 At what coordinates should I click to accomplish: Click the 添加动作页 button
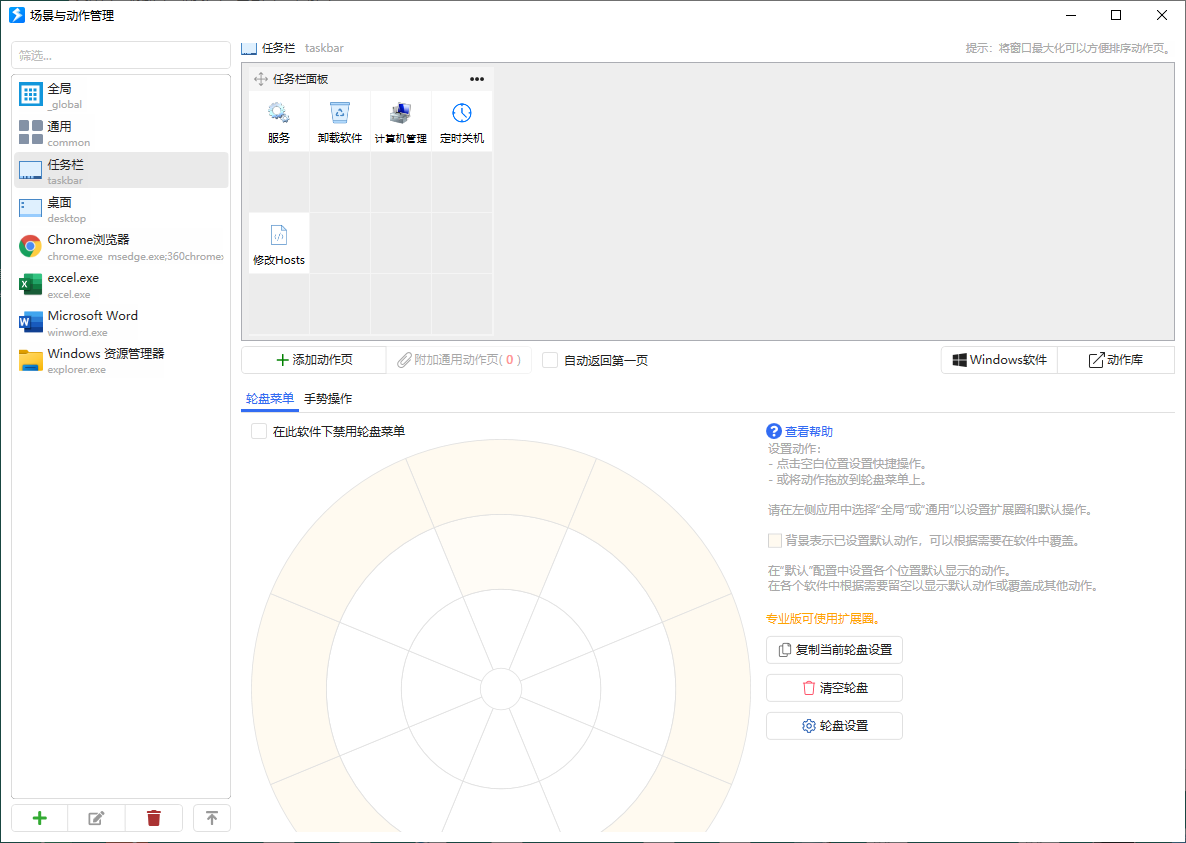pyautogui.click(x=313, y=360)
